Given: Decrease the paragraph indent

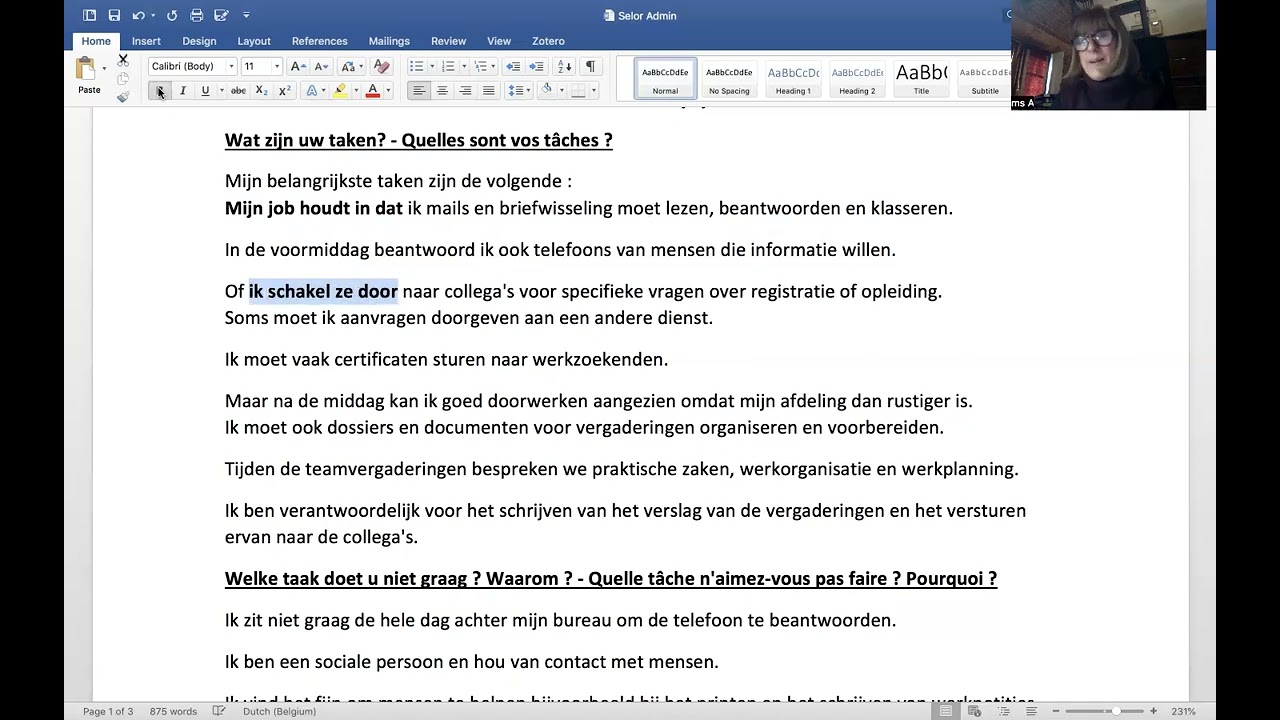Looking at the screenshot, I should tap(513, 66).
